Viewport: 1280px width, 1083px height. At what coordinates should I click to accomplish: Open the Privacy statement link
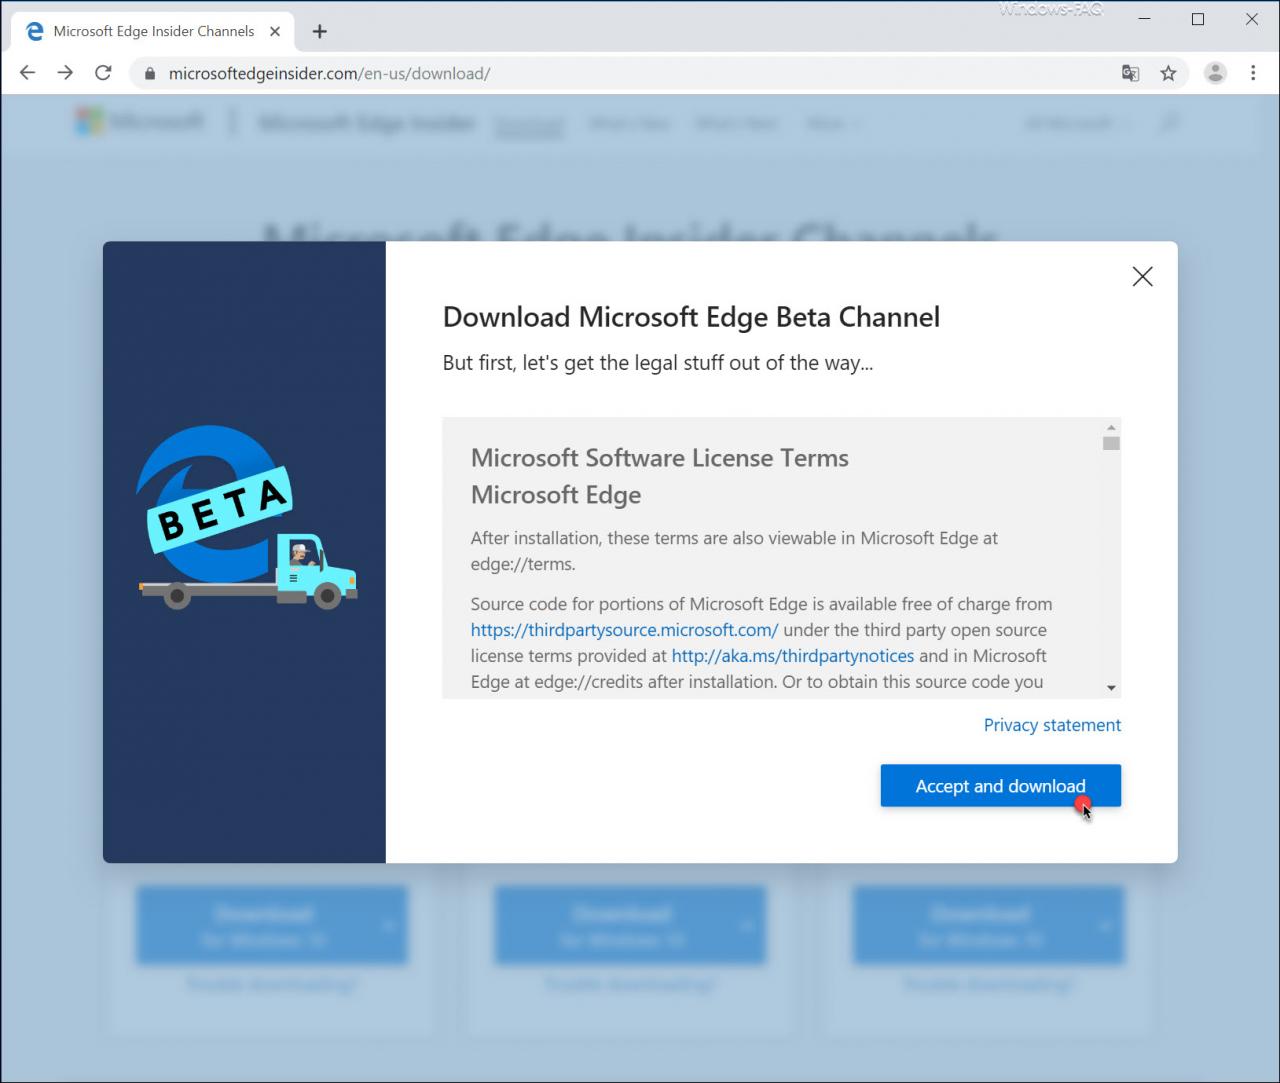[1052, 725]
